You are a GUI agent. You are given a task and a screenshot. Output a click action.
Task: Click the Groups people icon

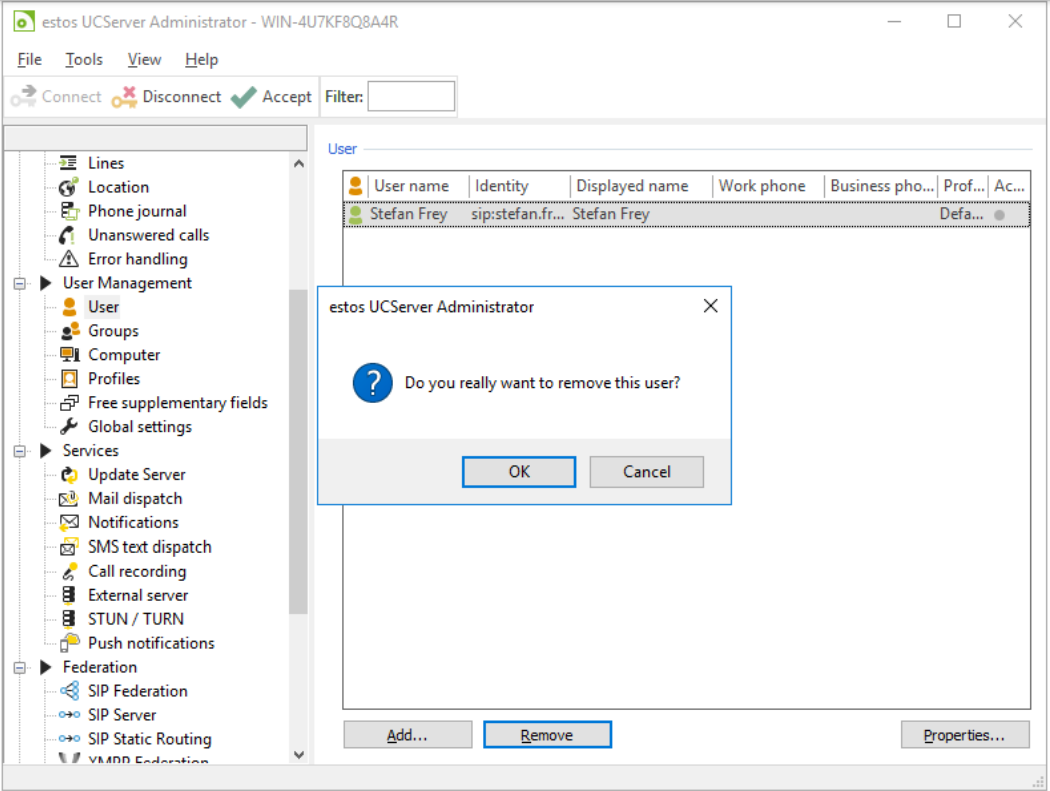pos(69,331)
